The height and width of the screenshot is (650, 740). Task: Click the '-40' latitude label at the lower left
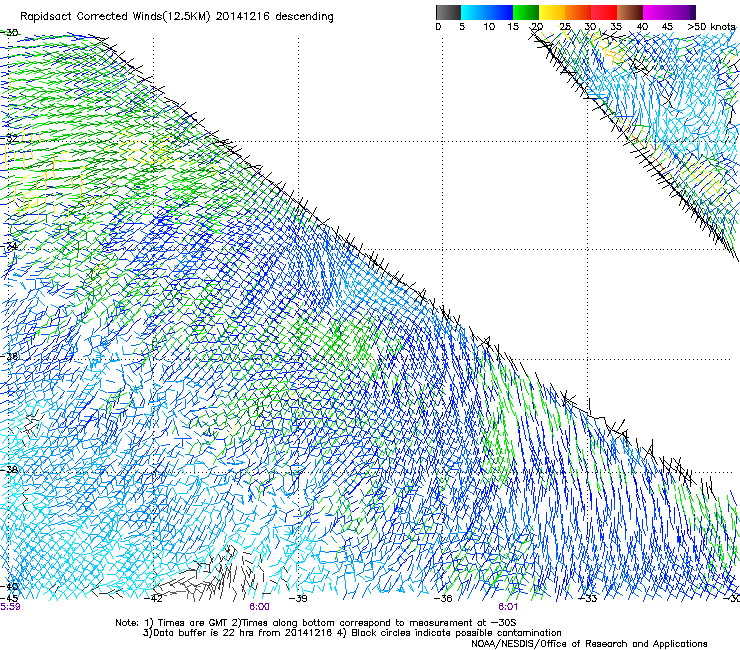(x=9, y=586)
